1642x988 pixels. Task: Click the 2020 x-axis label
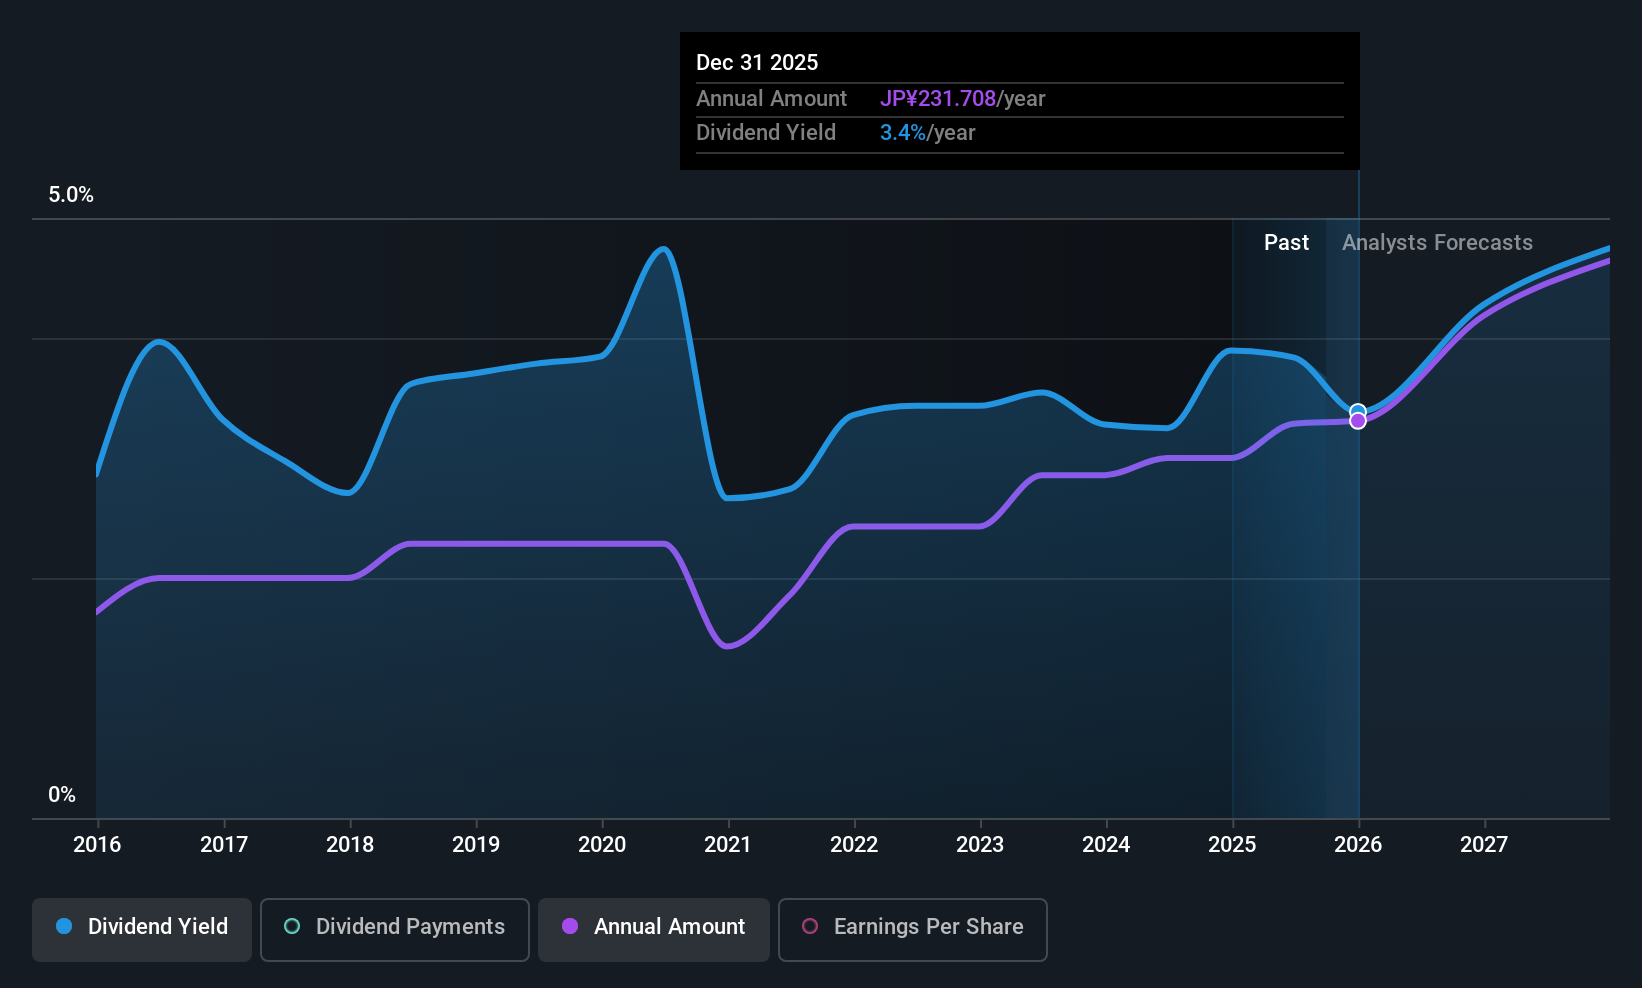pos(602,845)
